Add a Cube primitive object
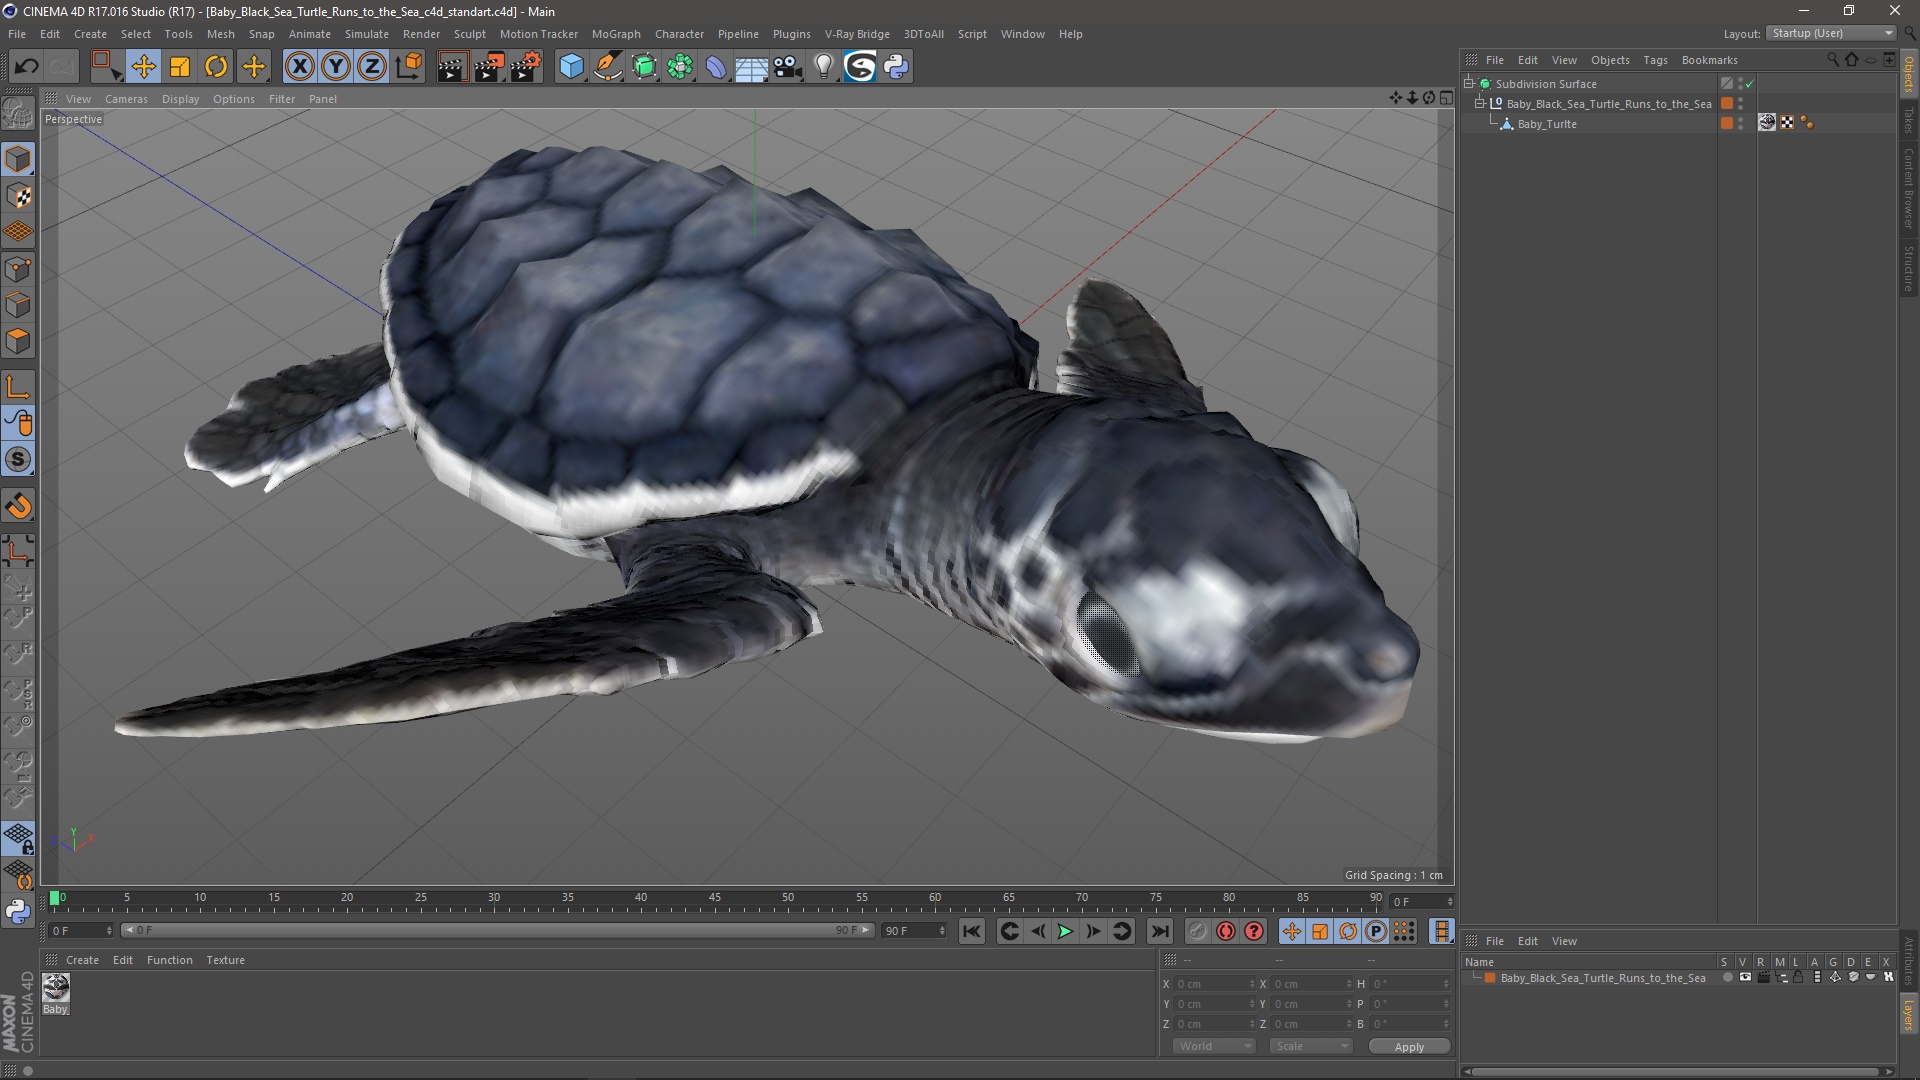The width and height of the screenshot is (1920, 1080). (571, 67)
